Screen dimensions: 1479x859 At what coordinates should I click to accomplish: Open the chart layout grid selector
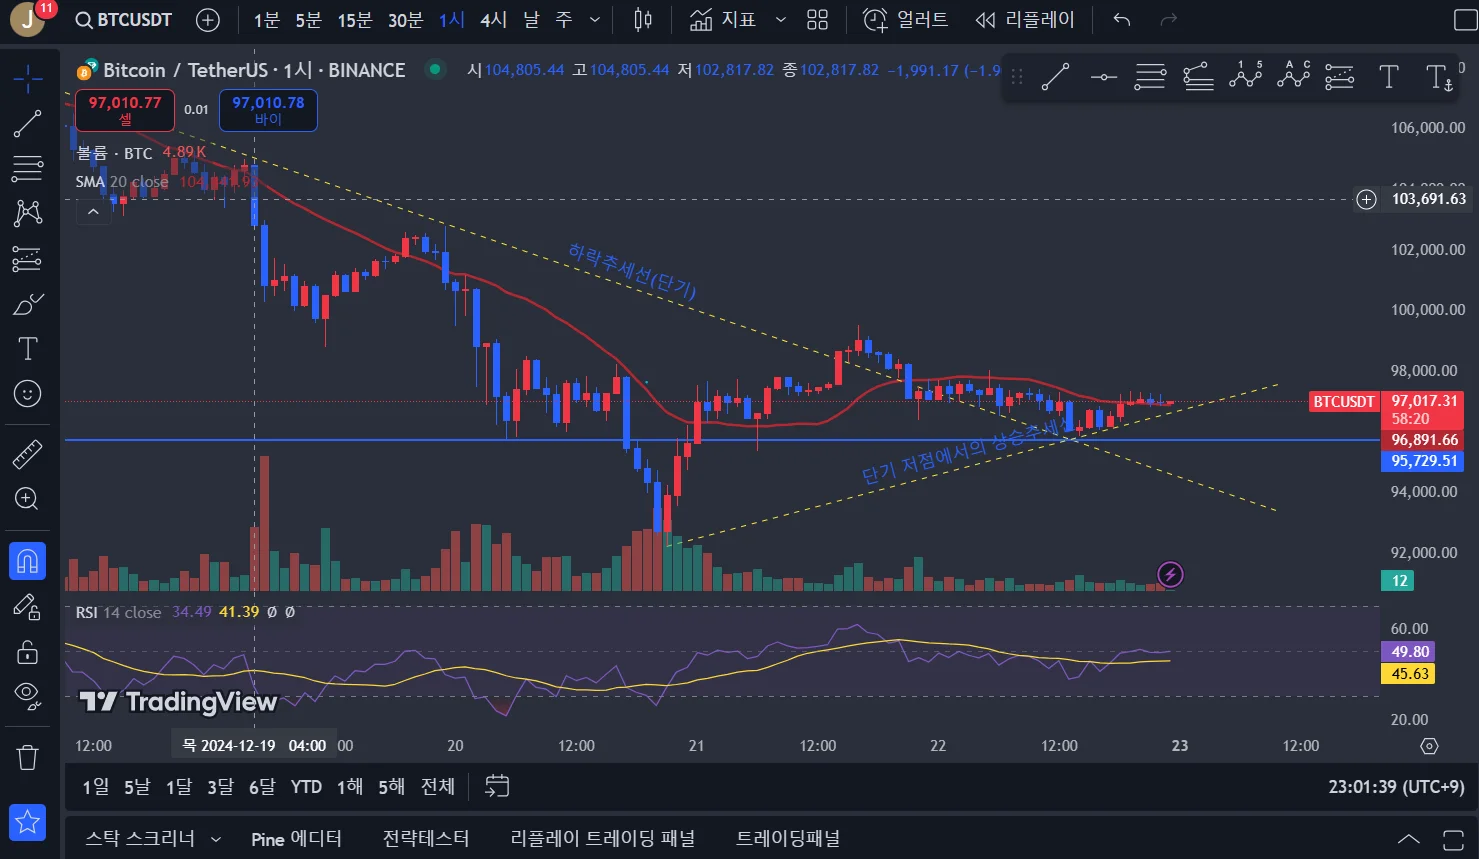click(x=817, y=20)
